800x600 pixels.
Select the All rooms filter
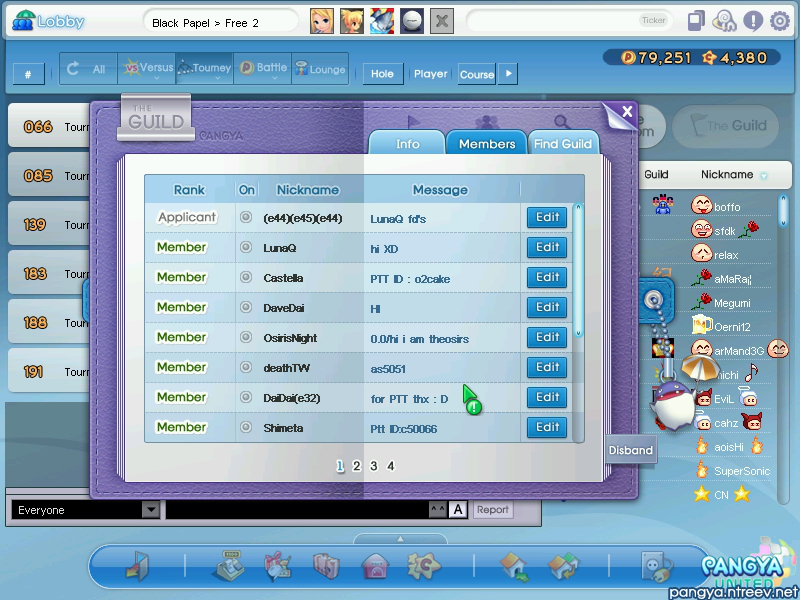click(x=88, y=69)
